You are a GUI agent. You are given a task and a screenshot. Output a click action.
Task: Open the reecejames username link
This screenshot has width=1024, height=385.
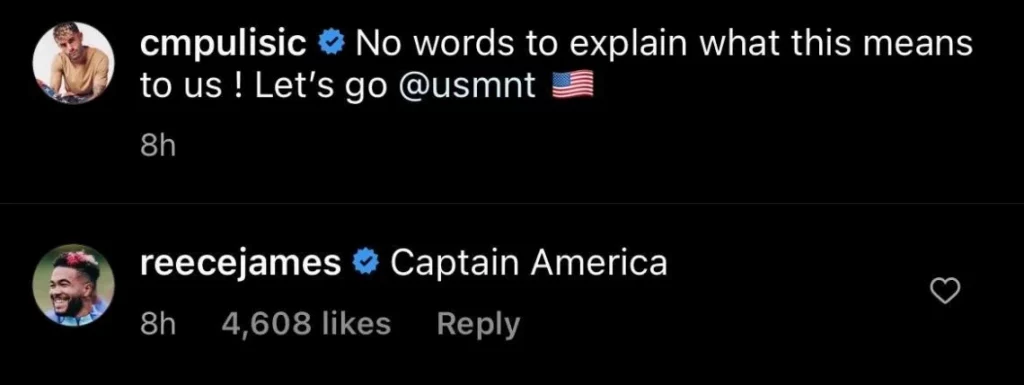pos(241,264)
